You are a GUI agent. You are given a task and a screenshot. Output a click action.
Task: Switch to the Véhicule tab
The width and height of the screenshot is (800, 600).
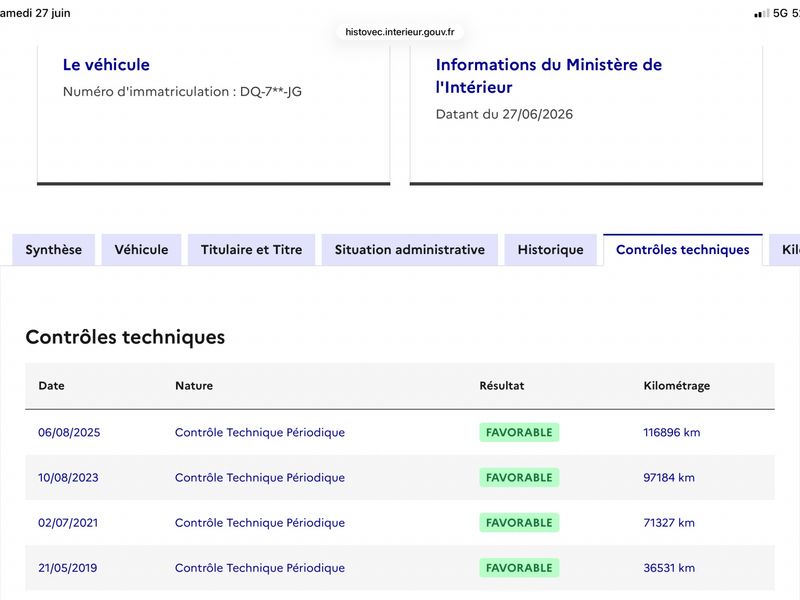(141, 249)
